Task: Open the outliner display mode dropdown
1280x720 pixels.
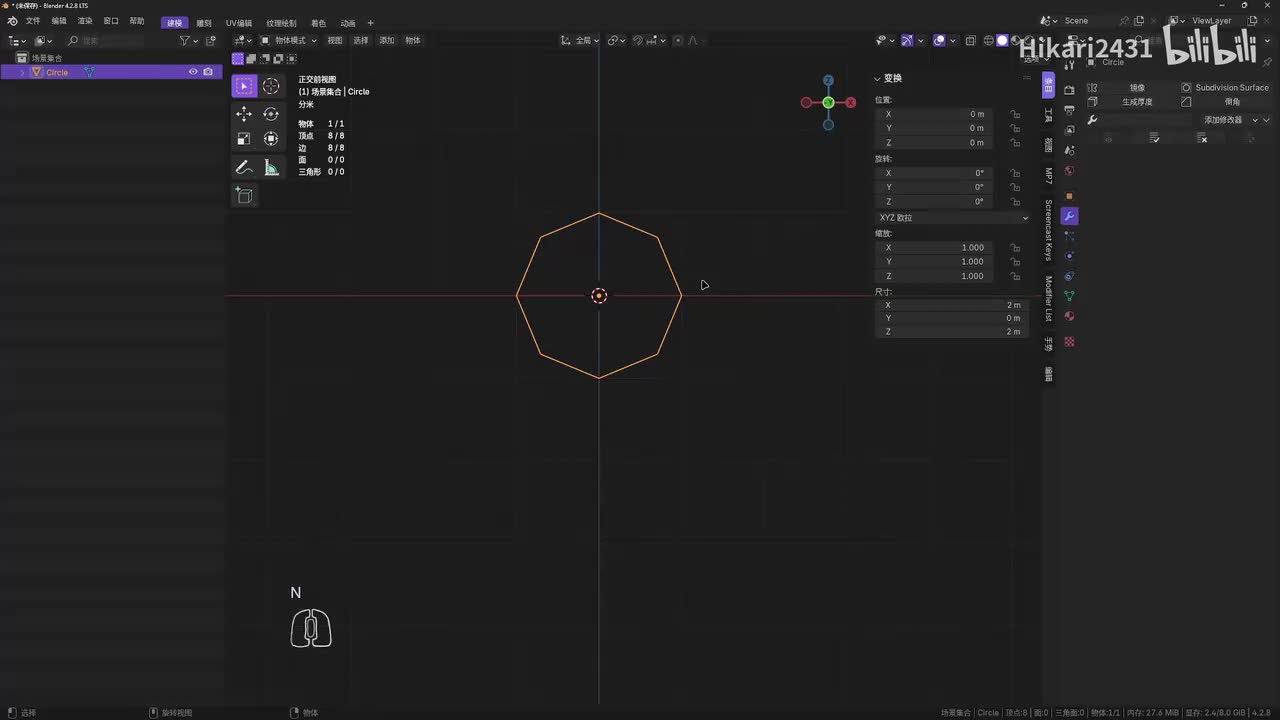Action: pos(17,41)
